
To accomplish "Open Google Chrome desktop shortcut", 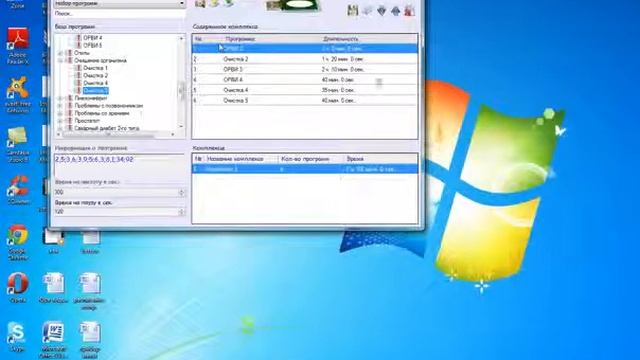I will [x=18, y=242].
